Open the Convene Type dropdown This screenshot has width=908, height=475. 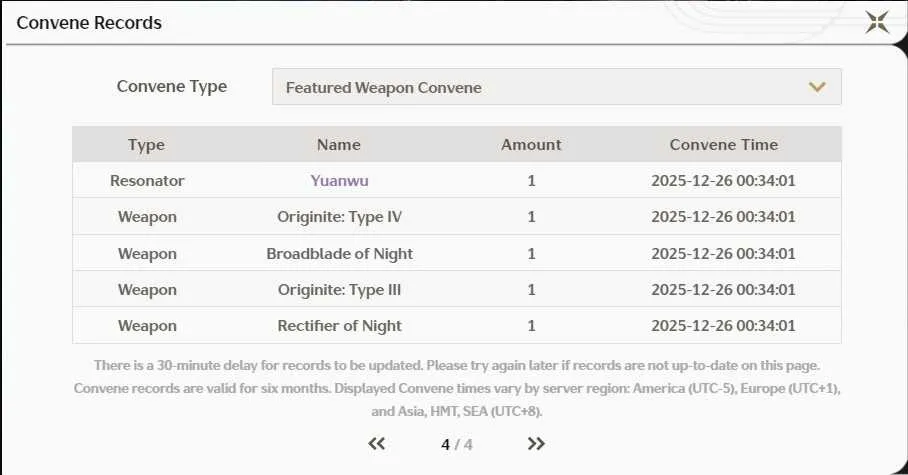coord(556,87)
